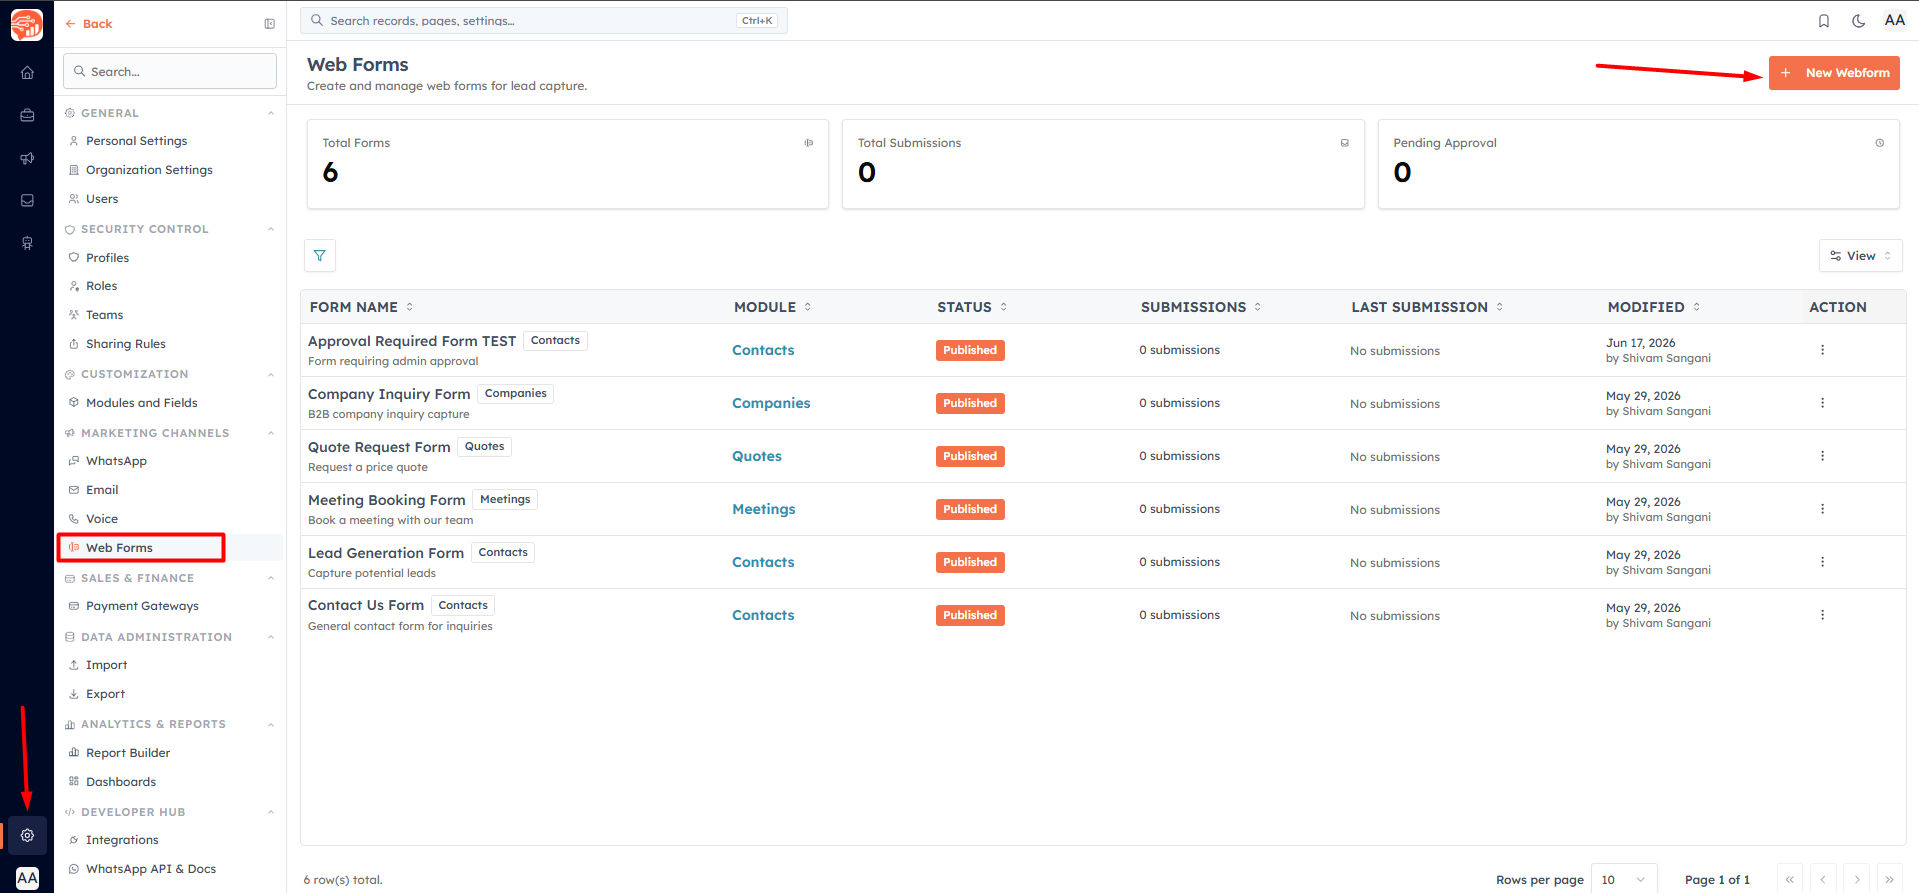Click the app logo at top left

click(27, 24)
